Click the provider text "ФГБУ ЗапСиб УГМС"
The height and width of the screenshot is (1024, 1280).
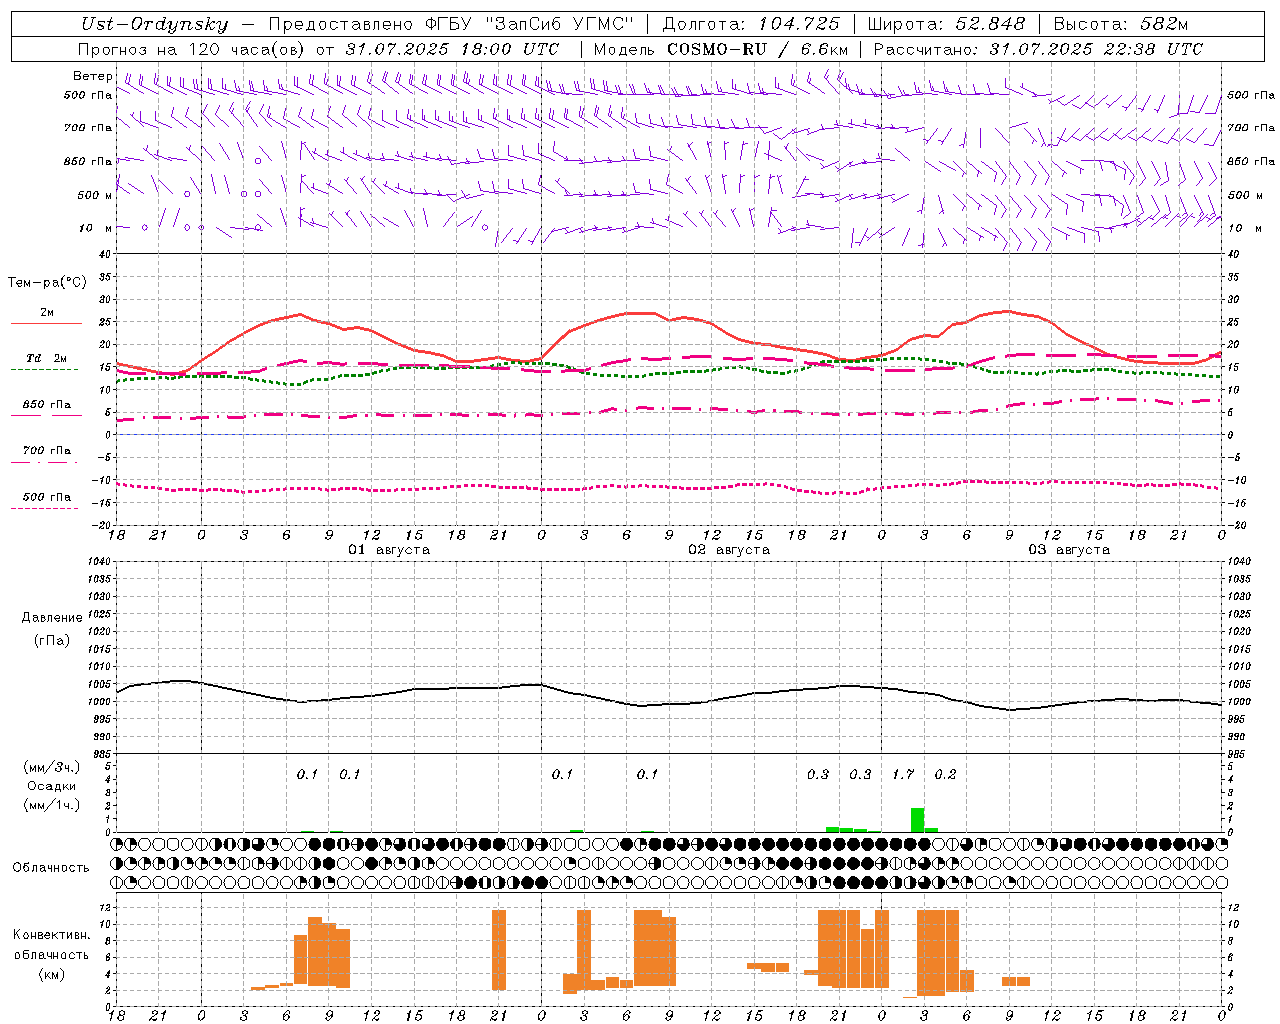[x=528, y=24]
